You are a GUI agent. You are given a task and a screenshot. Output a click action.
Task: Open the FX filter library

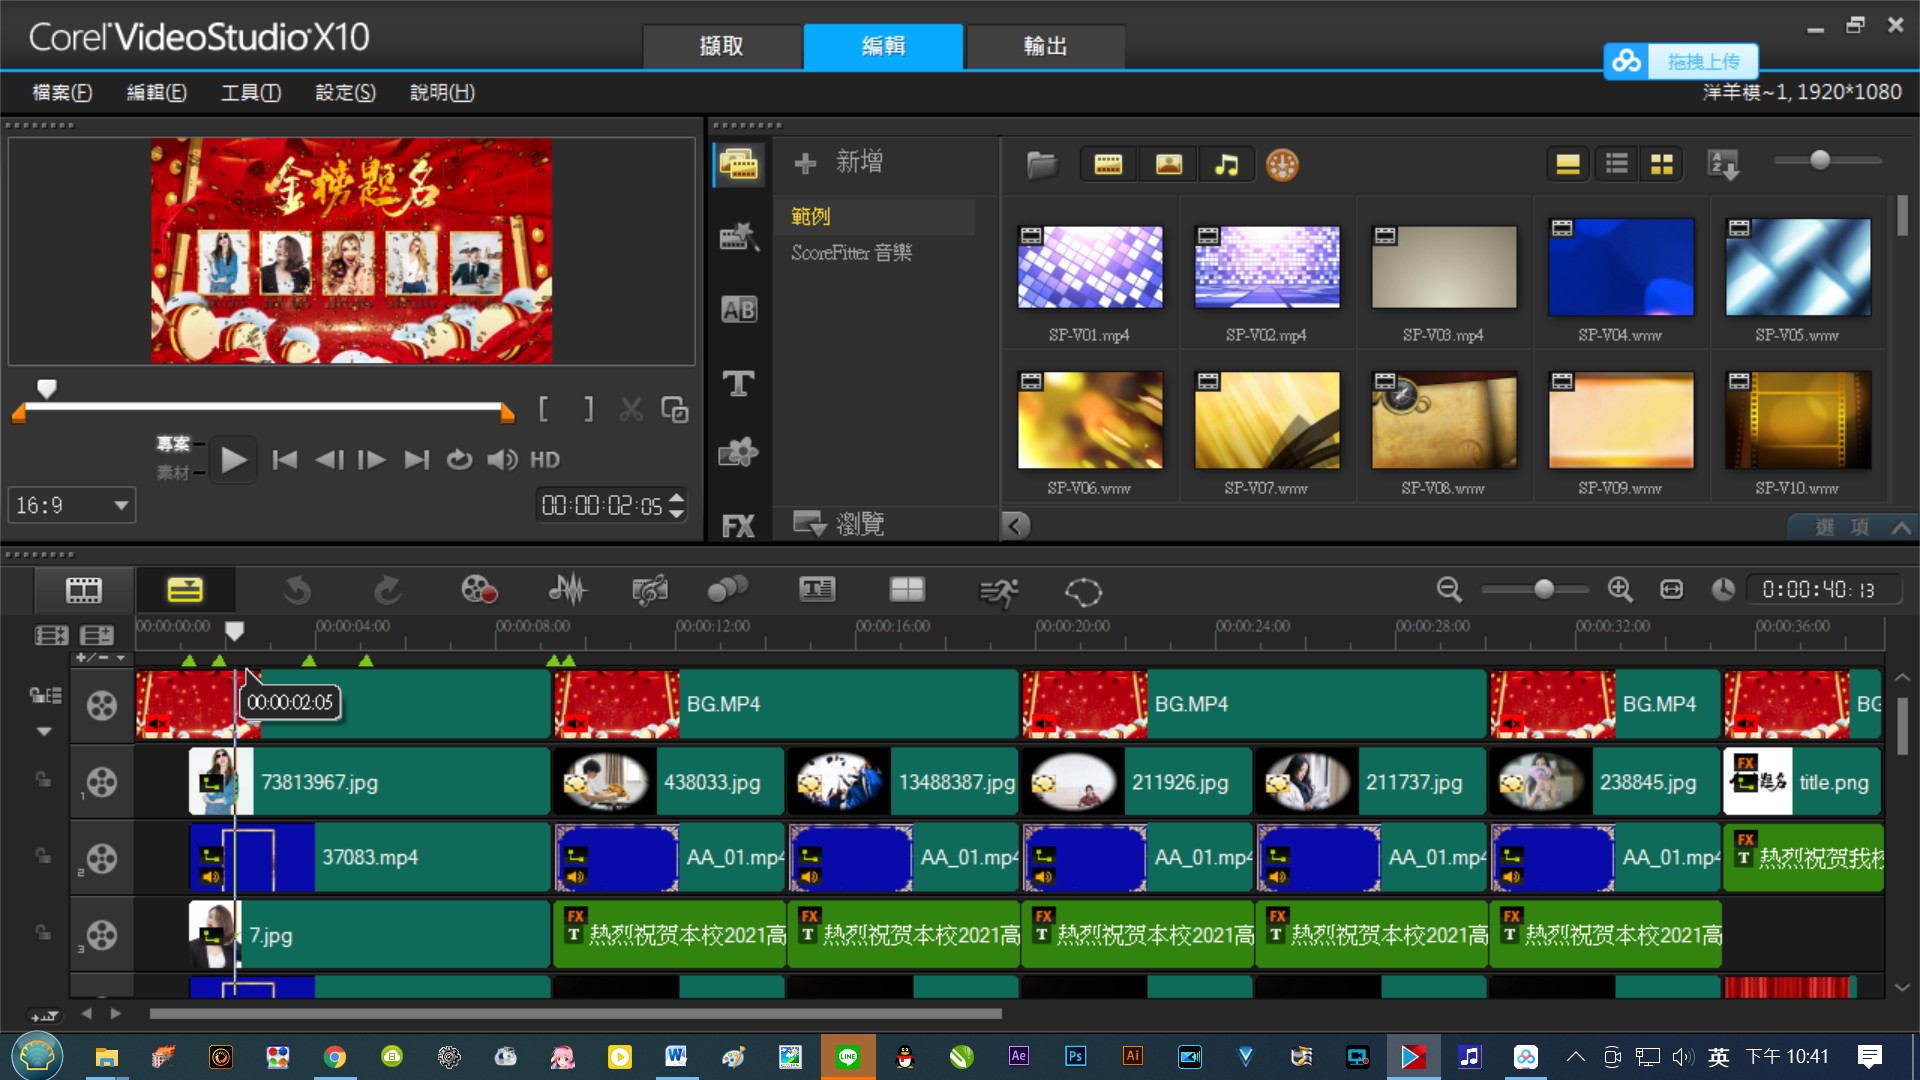click(x=739, y=526)
